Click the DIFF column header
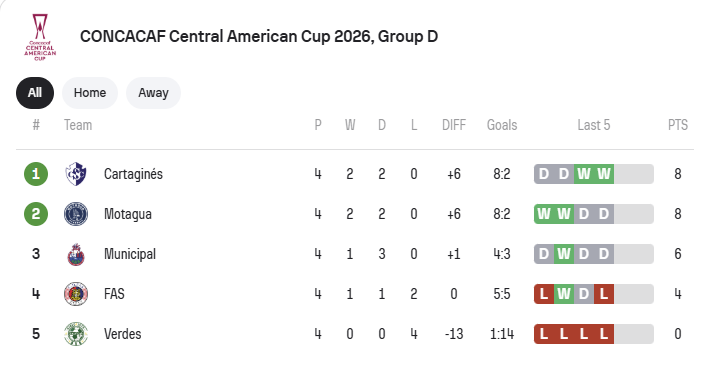Image resolution: width=703 pixels, height=378 pixels. click(x=454, y=125)
